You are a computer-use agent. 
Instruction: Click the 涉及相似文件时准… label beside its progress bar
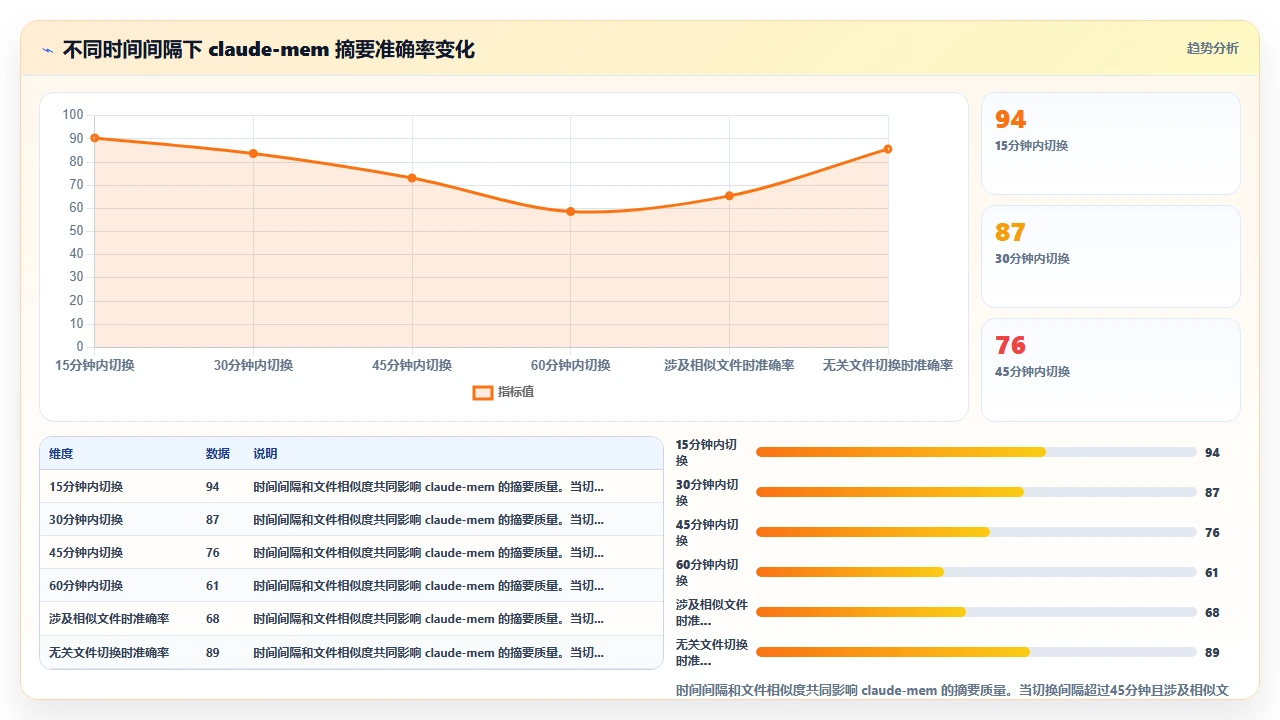pos(712,613)
